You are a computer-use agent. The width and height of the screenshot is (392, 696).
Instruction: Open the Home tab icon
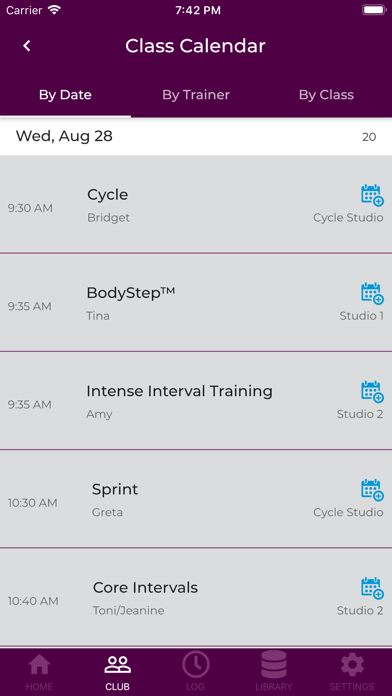click(39, 665)
